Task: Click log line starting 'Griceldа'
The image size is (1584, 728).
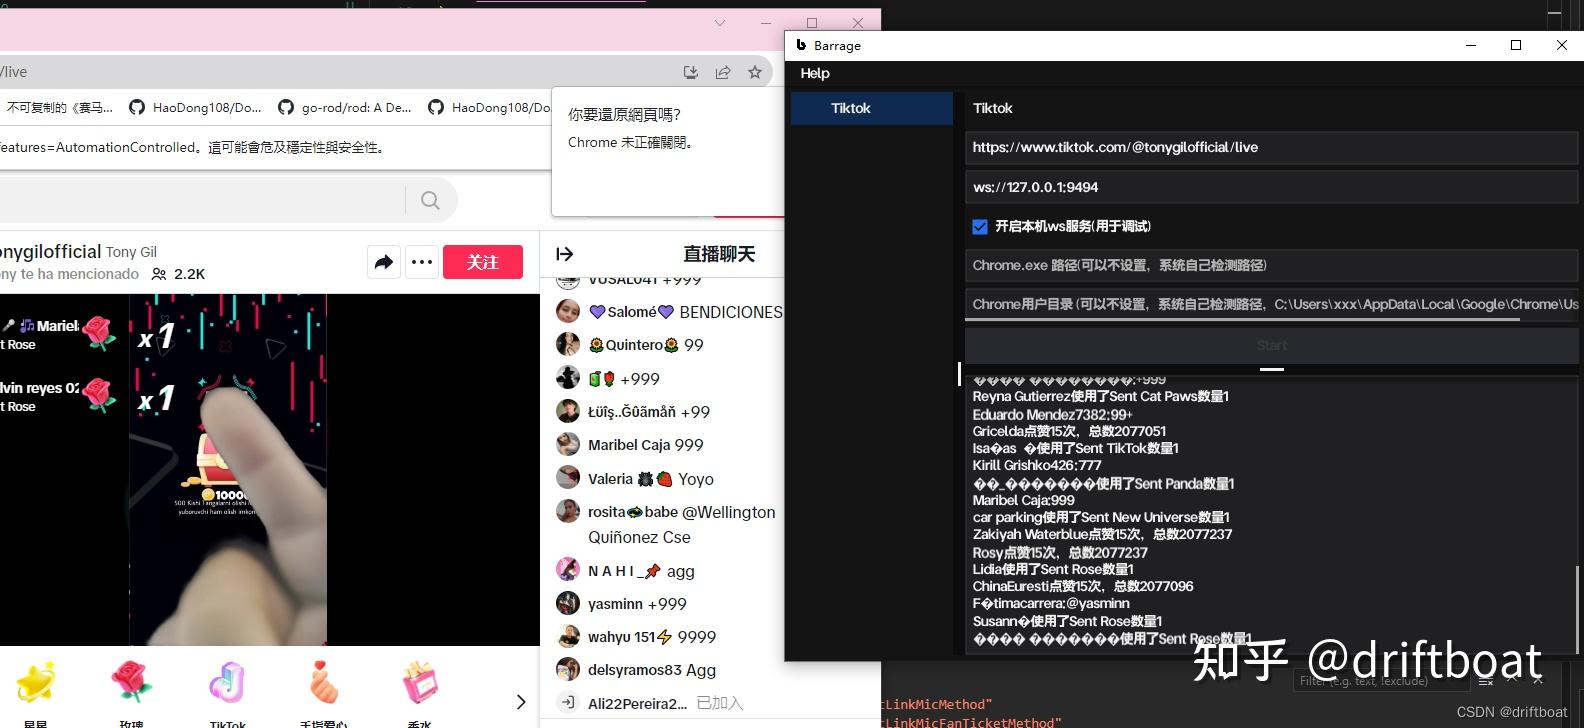Action: coord(1069,431)
